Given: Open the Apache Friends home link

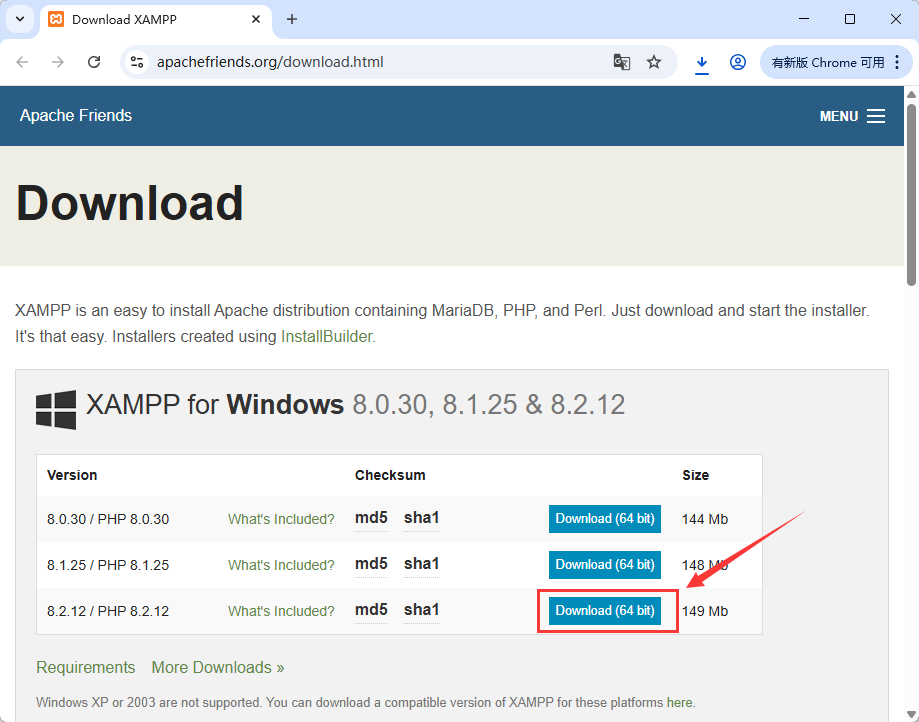Looking at the screenshot, I should pos(76,115).
